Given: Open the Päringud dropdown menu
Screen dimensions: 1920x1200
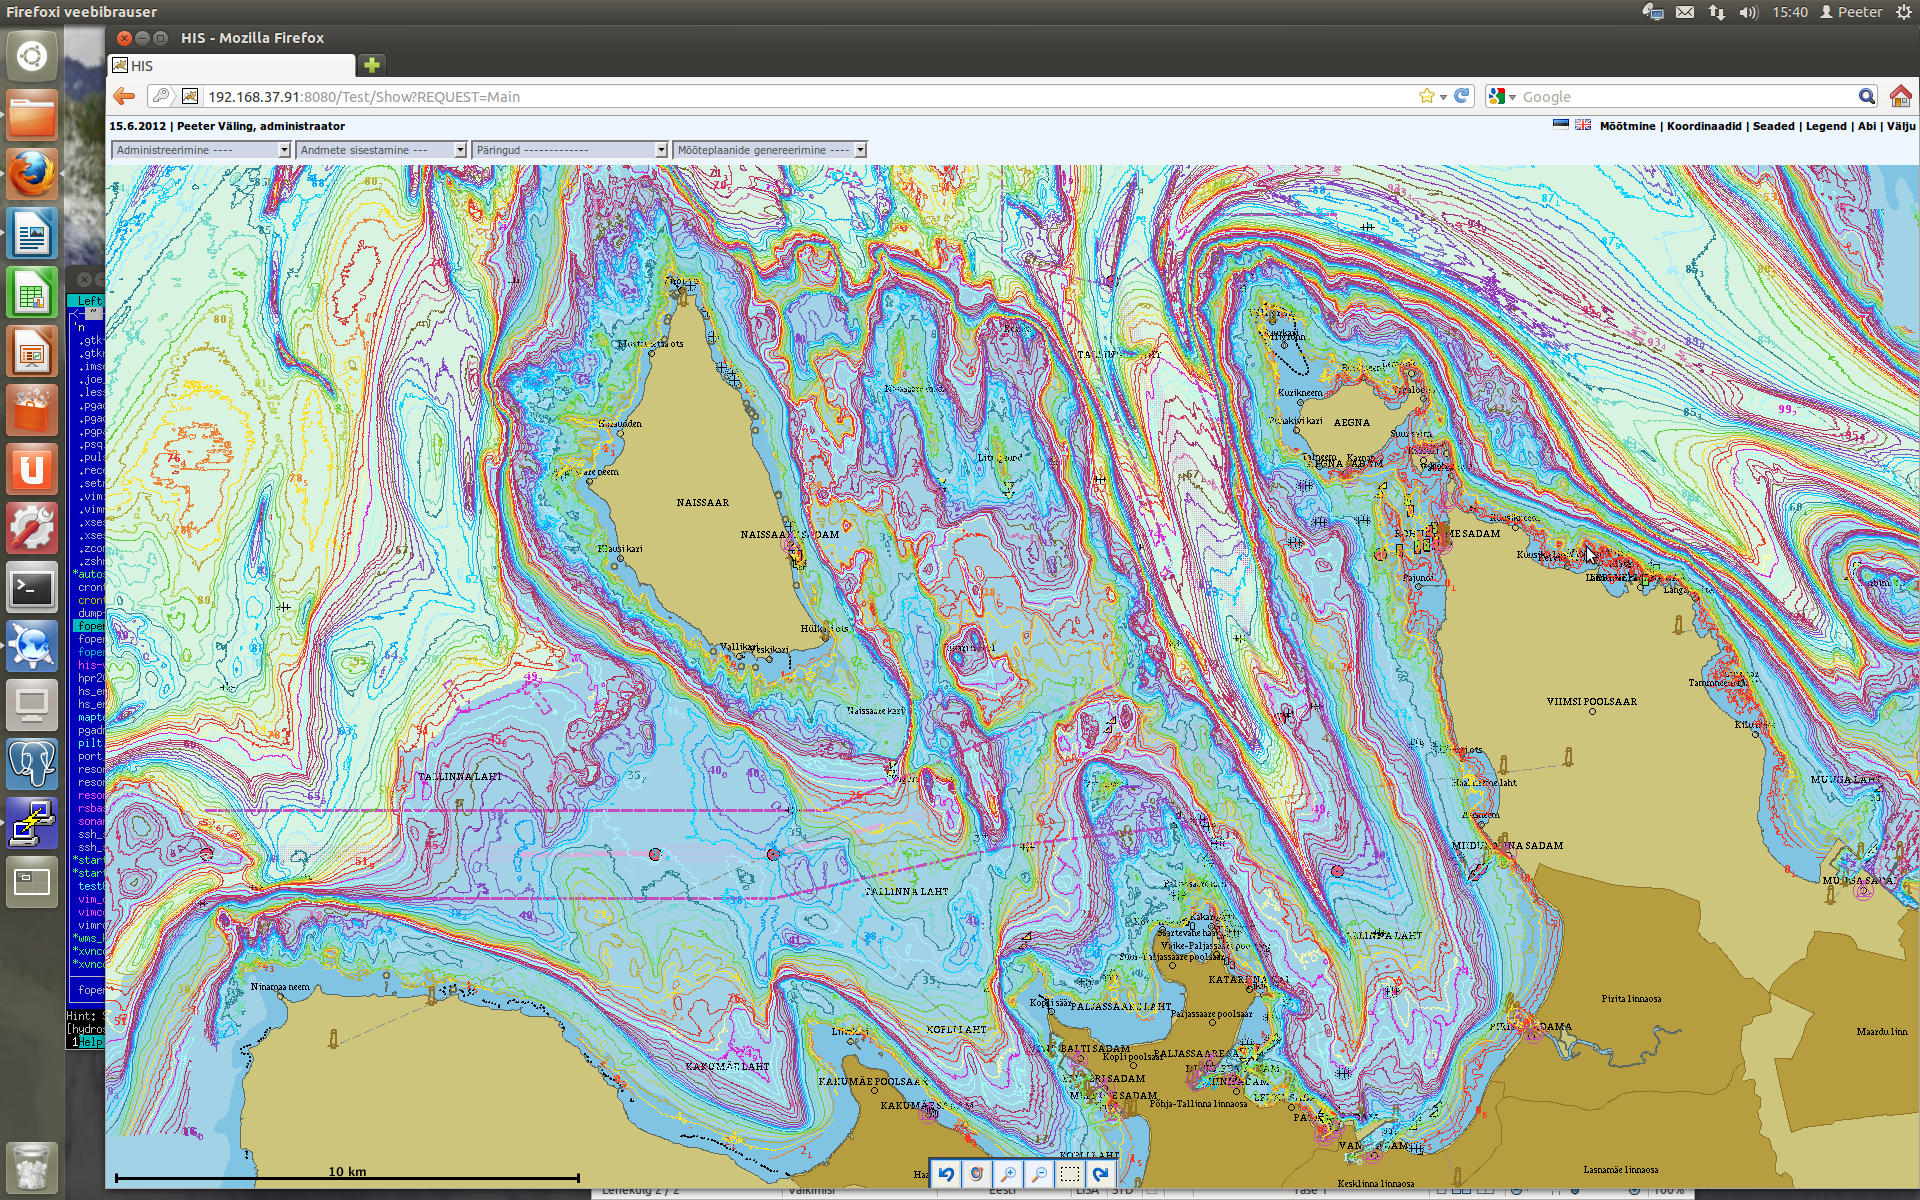Looking at the screenshot, I should 569,150.
